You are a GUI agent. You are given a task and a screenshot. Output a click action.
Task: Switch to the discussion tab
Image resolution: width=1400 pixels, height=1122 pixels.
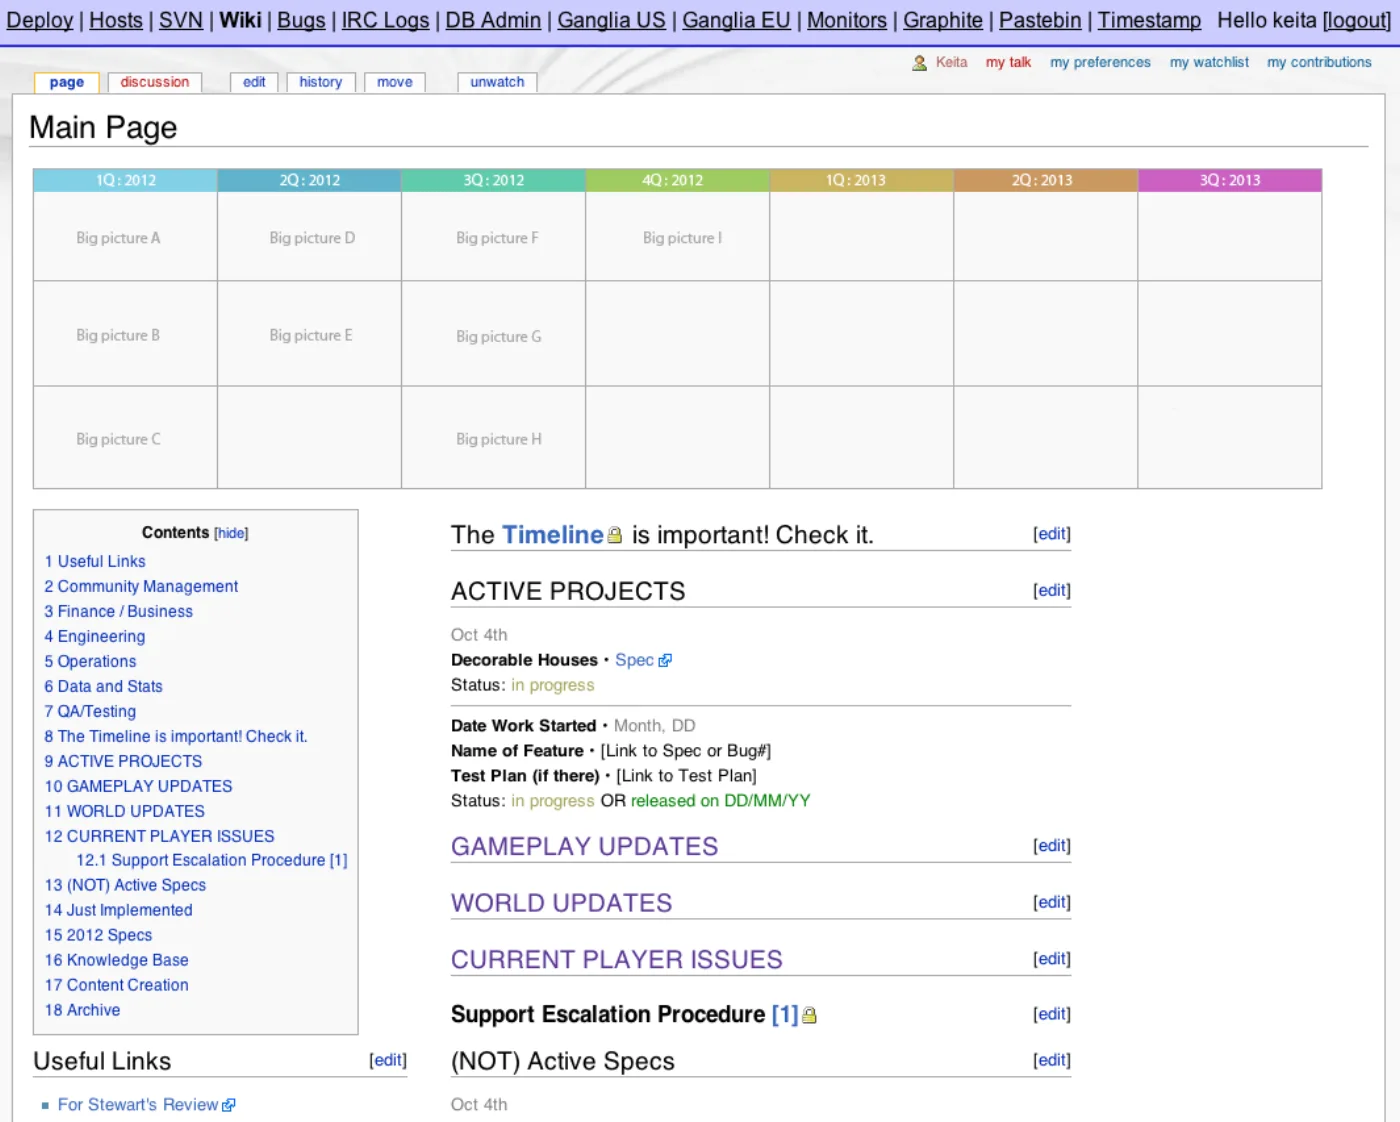pyautogui.click(x=155, y=83)
